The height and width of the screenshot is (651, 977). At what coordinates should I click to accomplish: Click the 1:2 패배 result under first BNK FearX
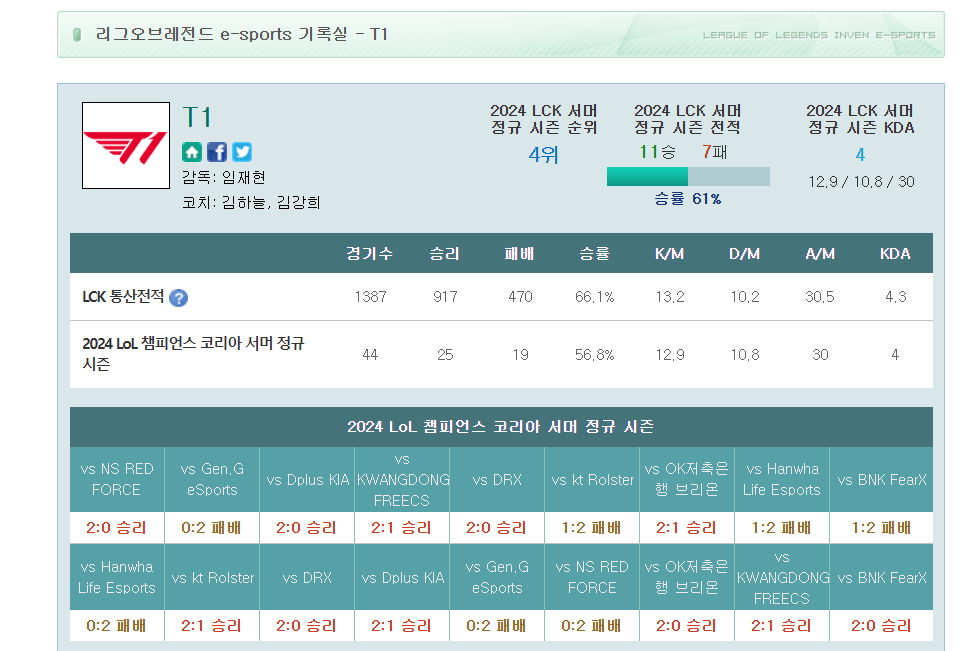(x=881, y=528)
